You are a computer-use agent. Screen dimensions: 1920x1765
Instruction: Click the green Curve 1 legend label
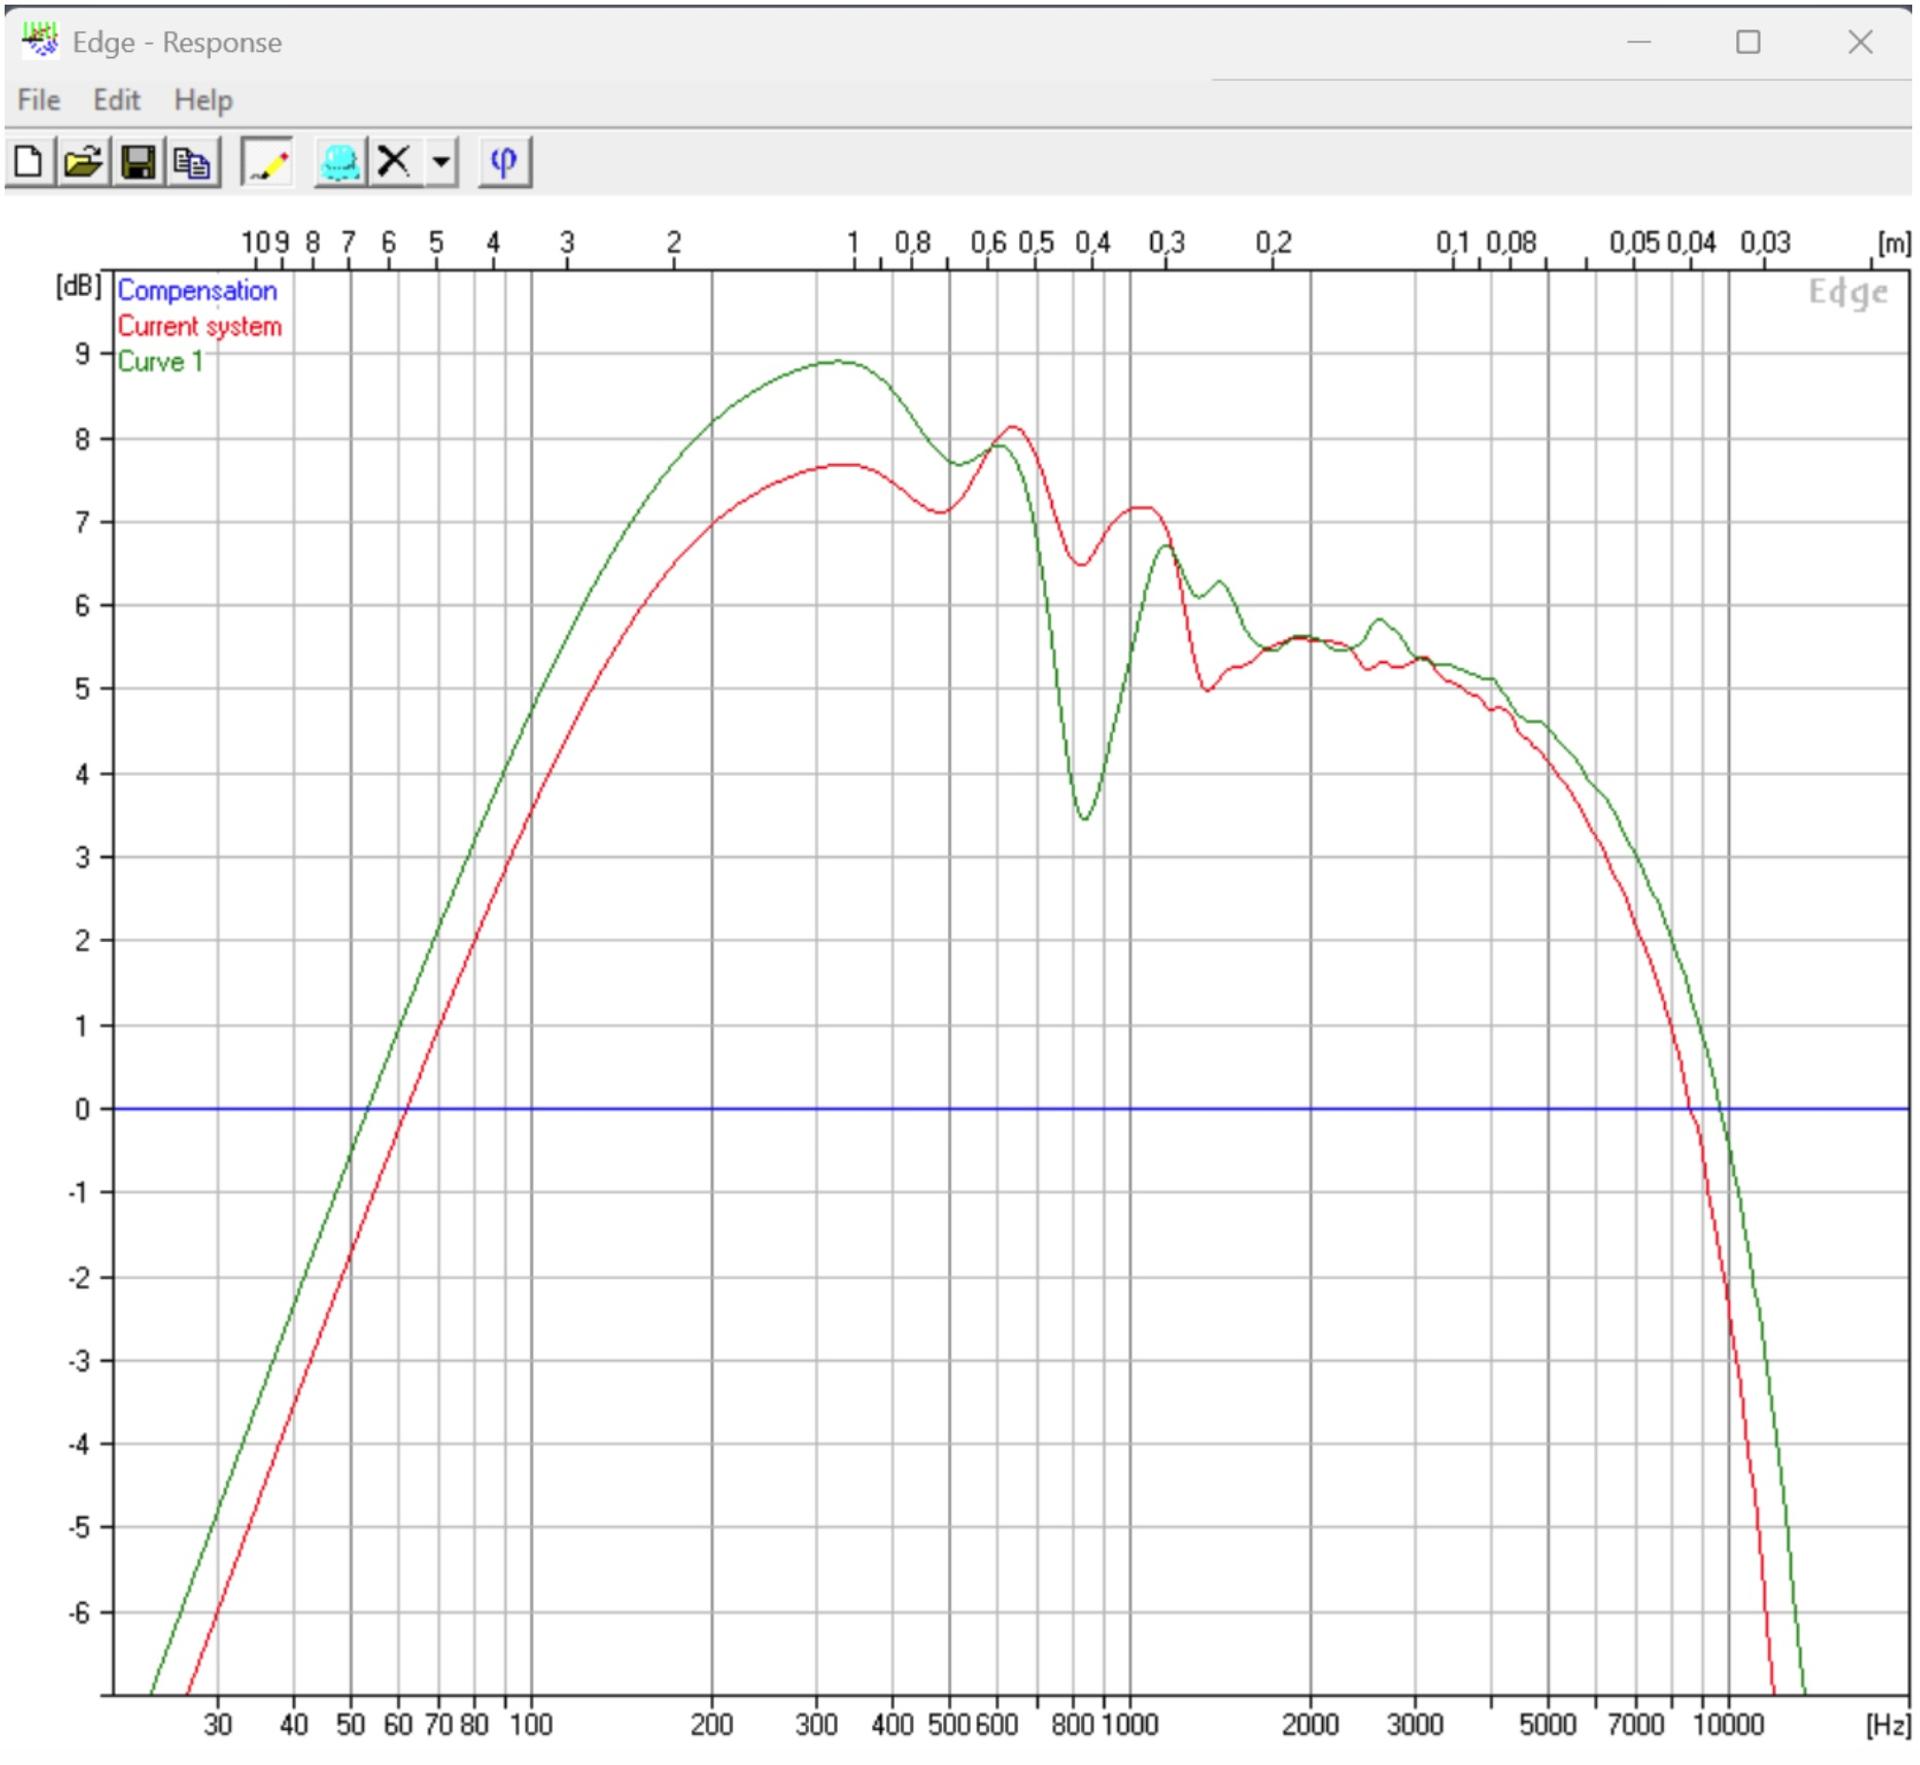(x=160, y=361)
